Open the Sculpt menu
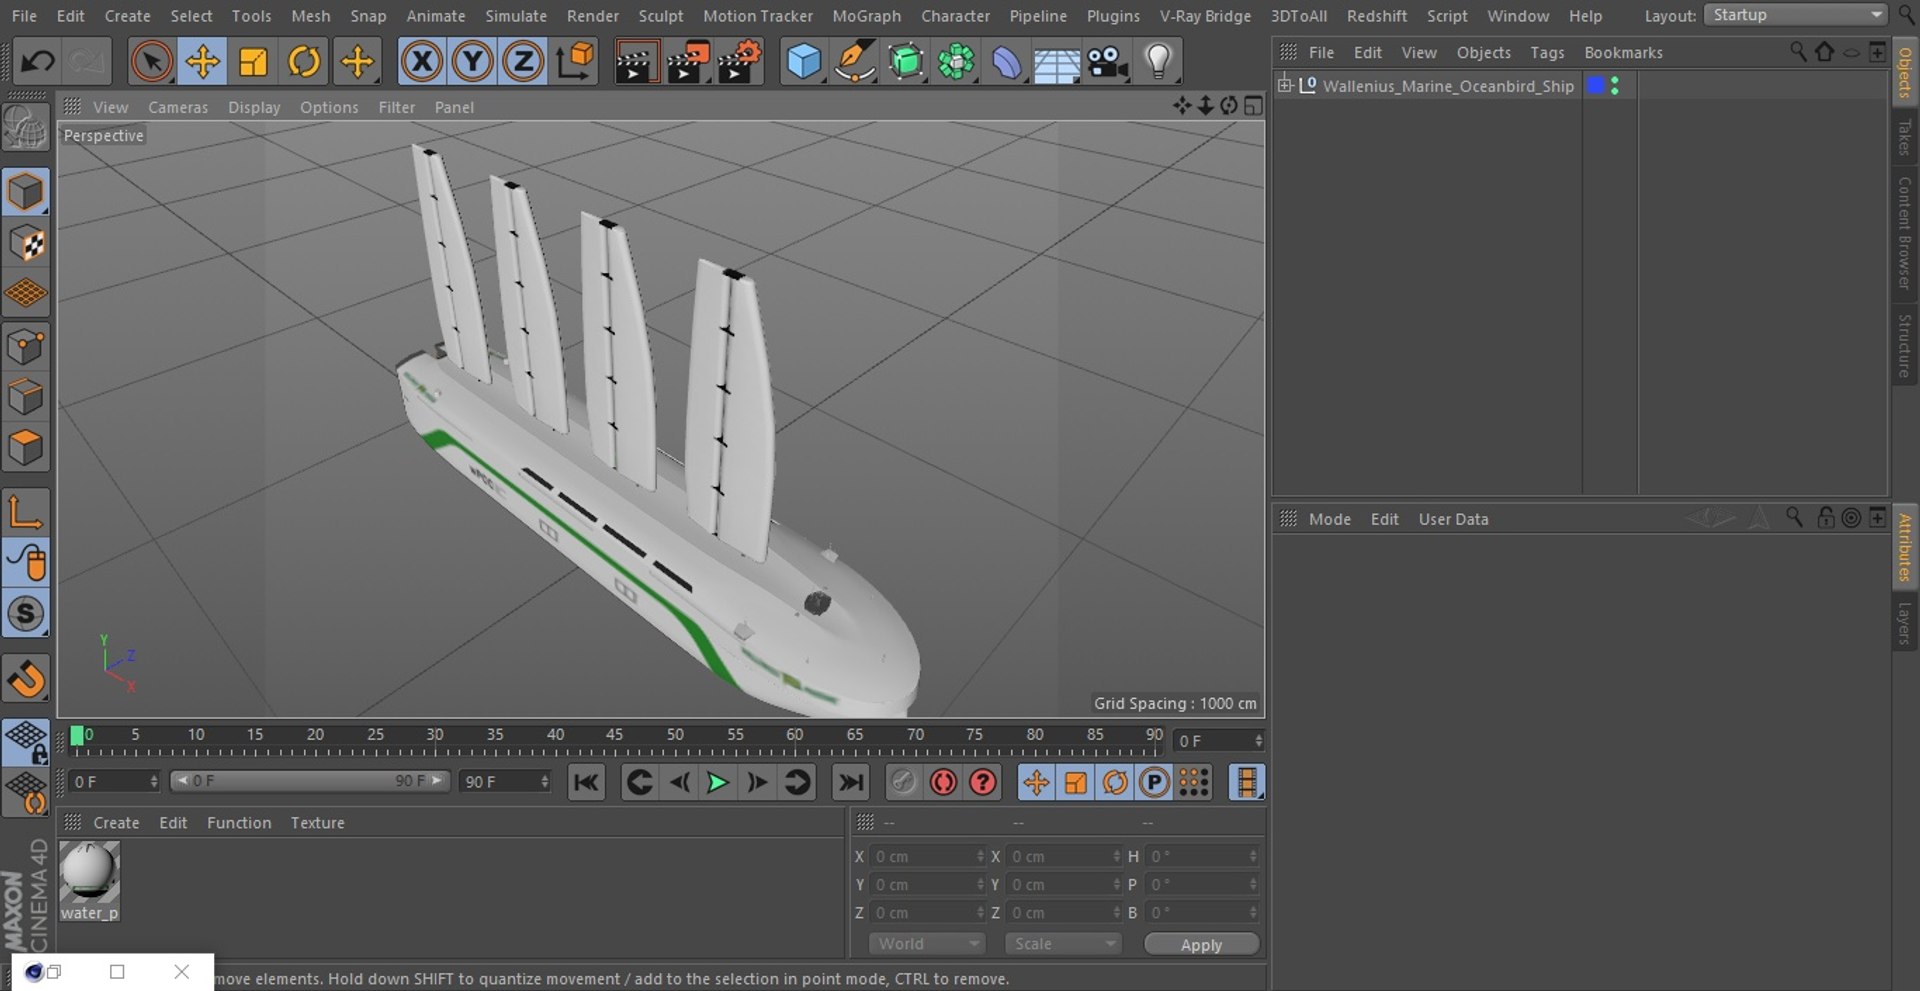The height and width of the screenshot is (991, 1920). click(x=660, y=16)
